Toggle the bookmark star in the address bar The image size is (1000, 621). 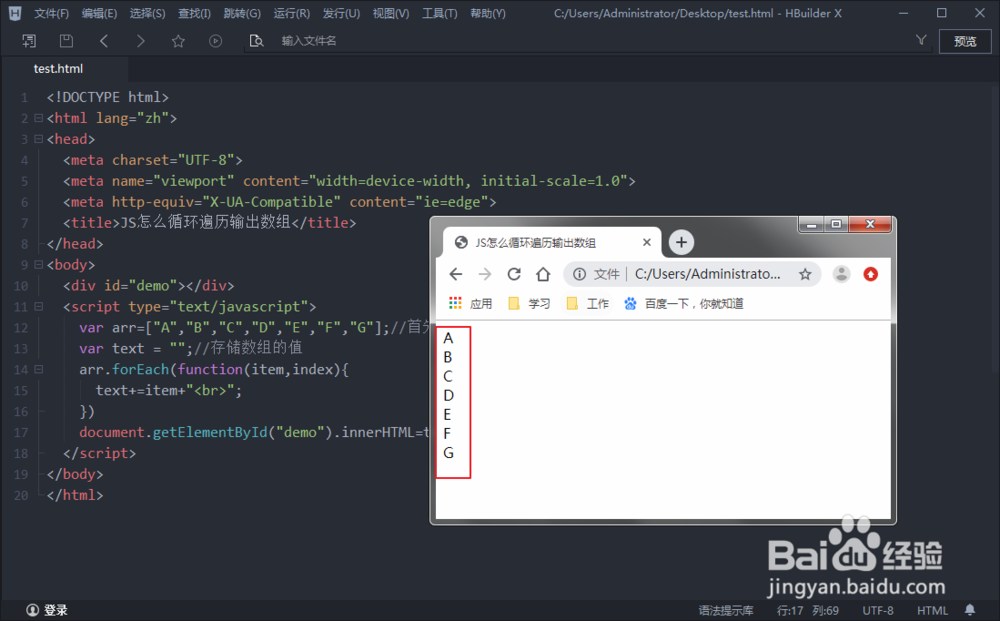pos(804,273)
